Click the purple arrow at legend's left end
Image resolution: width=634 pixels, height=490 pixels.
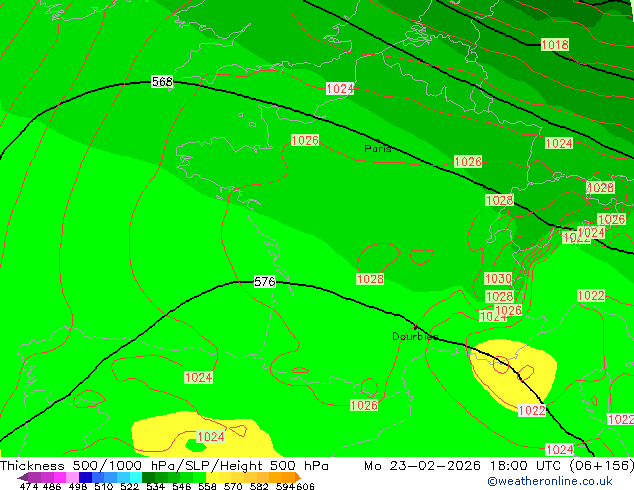[22, 477]
